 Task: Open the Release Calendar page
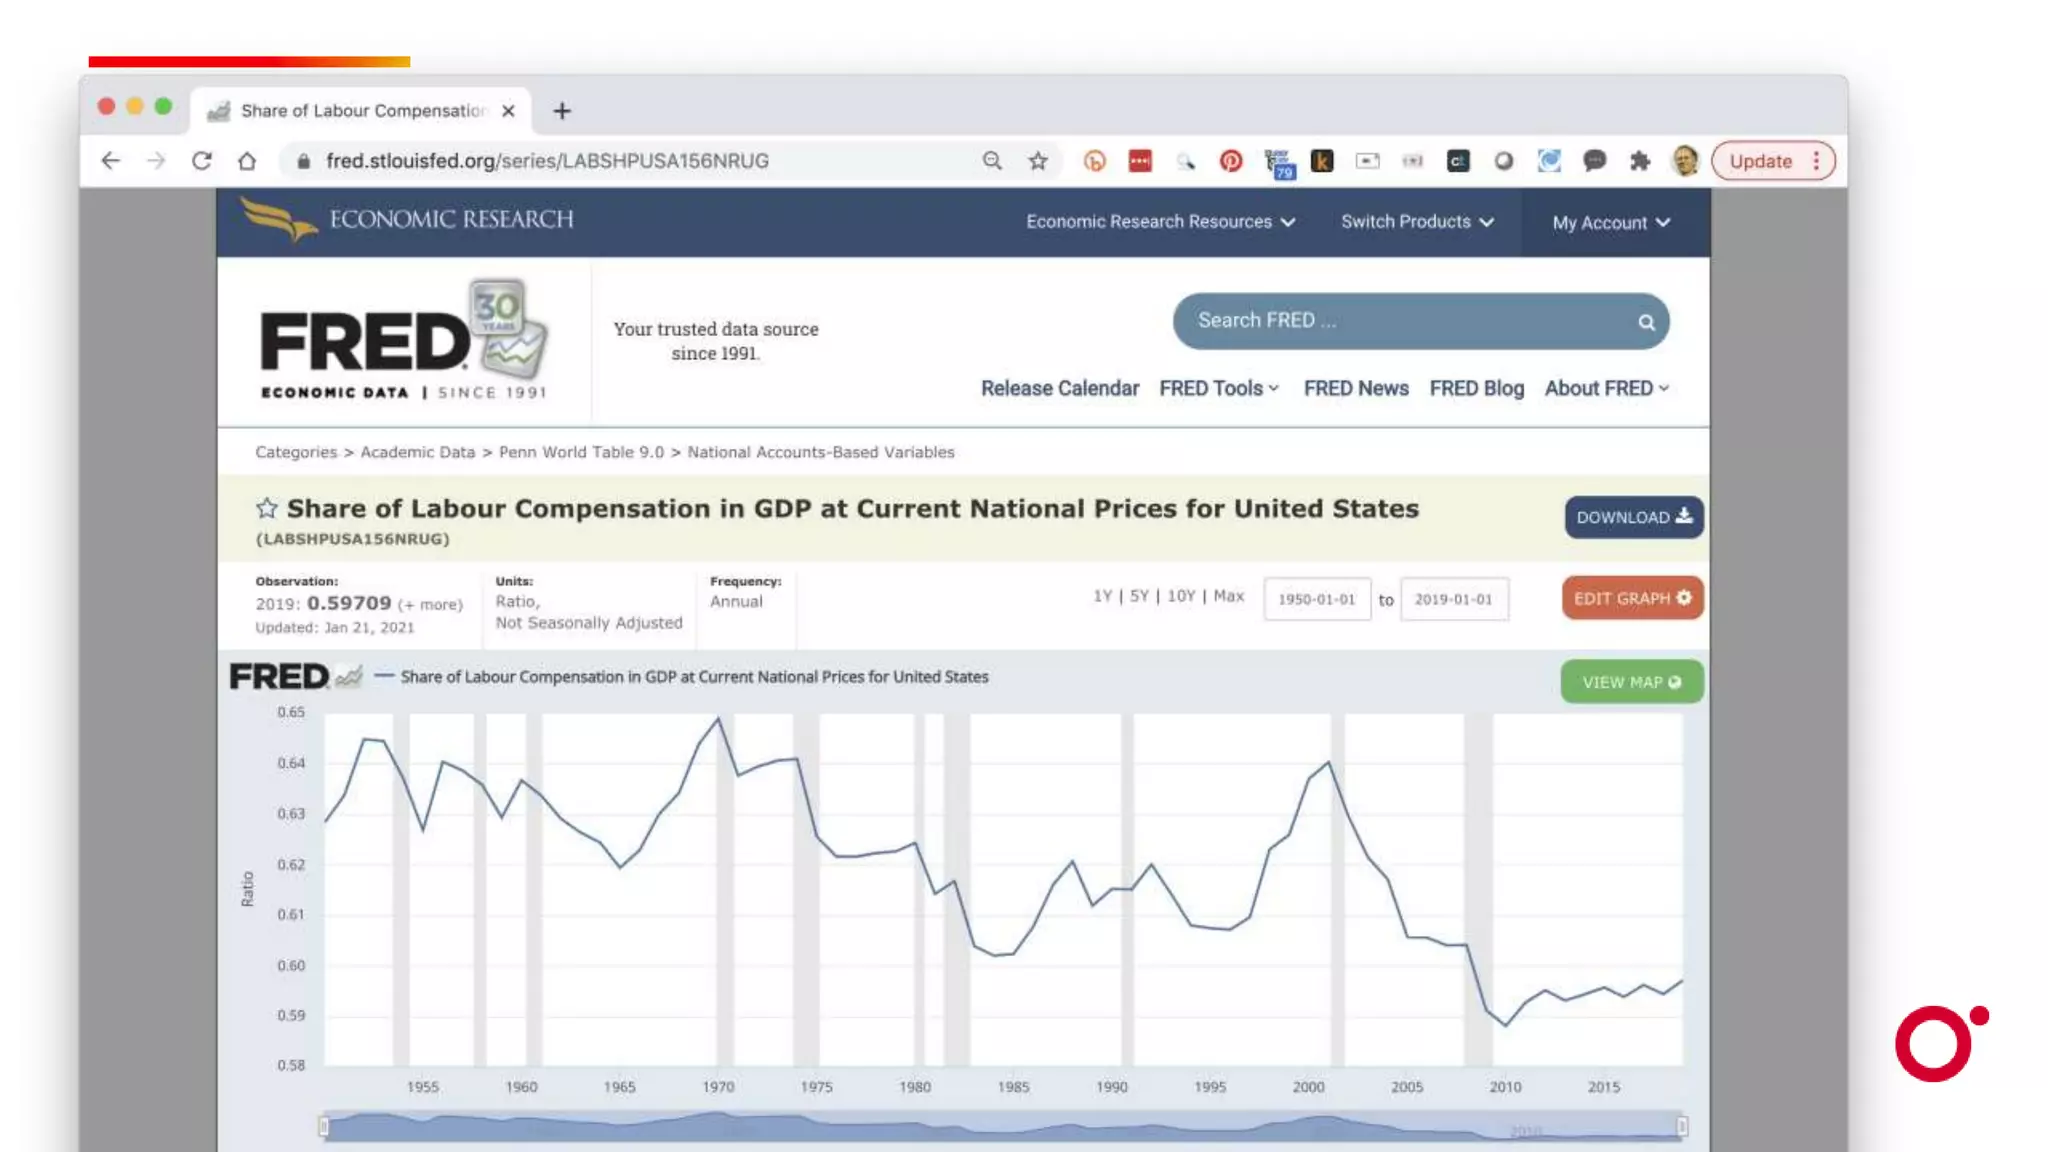click(1059, 388)
